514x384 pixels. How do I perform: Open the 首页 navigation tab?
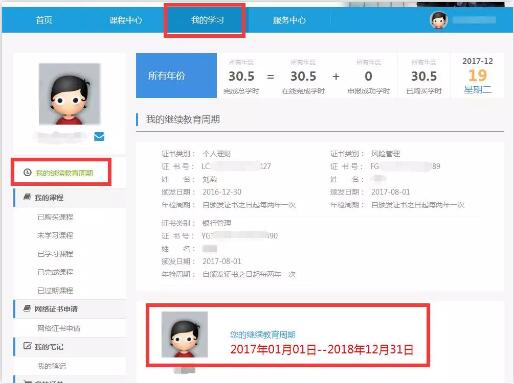44,20
